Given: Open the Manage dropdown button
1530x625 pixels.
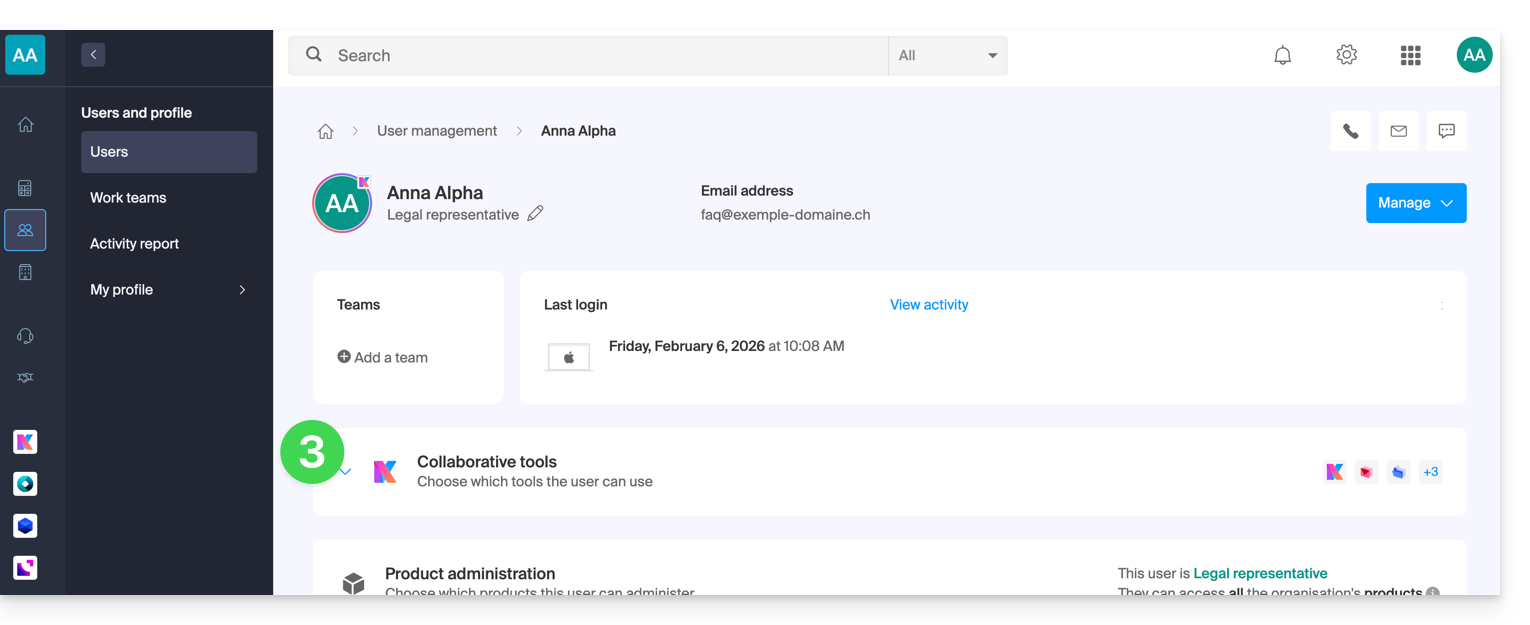Looking at the screenshot, I should 1415,203.
